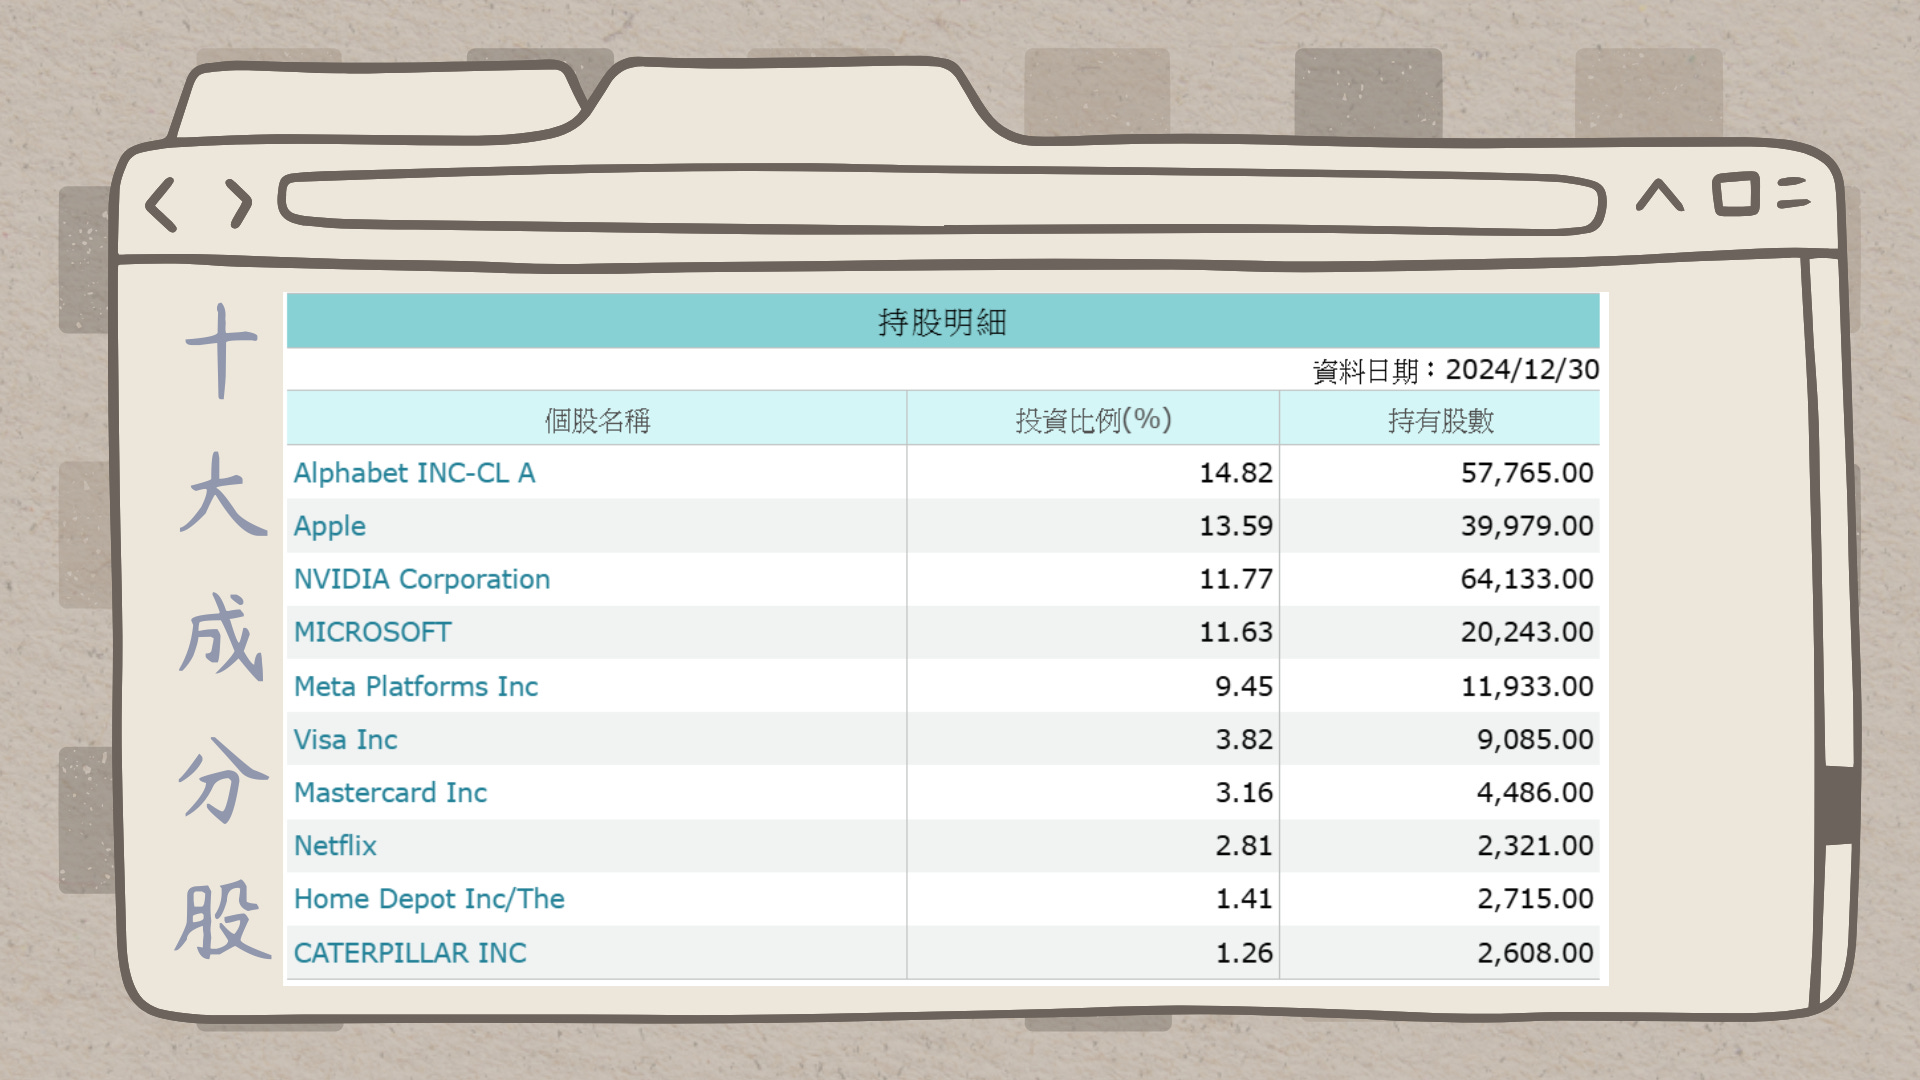Image resolution: width=1920 pixels, height=1080 pixels.
Task: Select the 9,085.00 shares cell
Action: pos(1440,739)
